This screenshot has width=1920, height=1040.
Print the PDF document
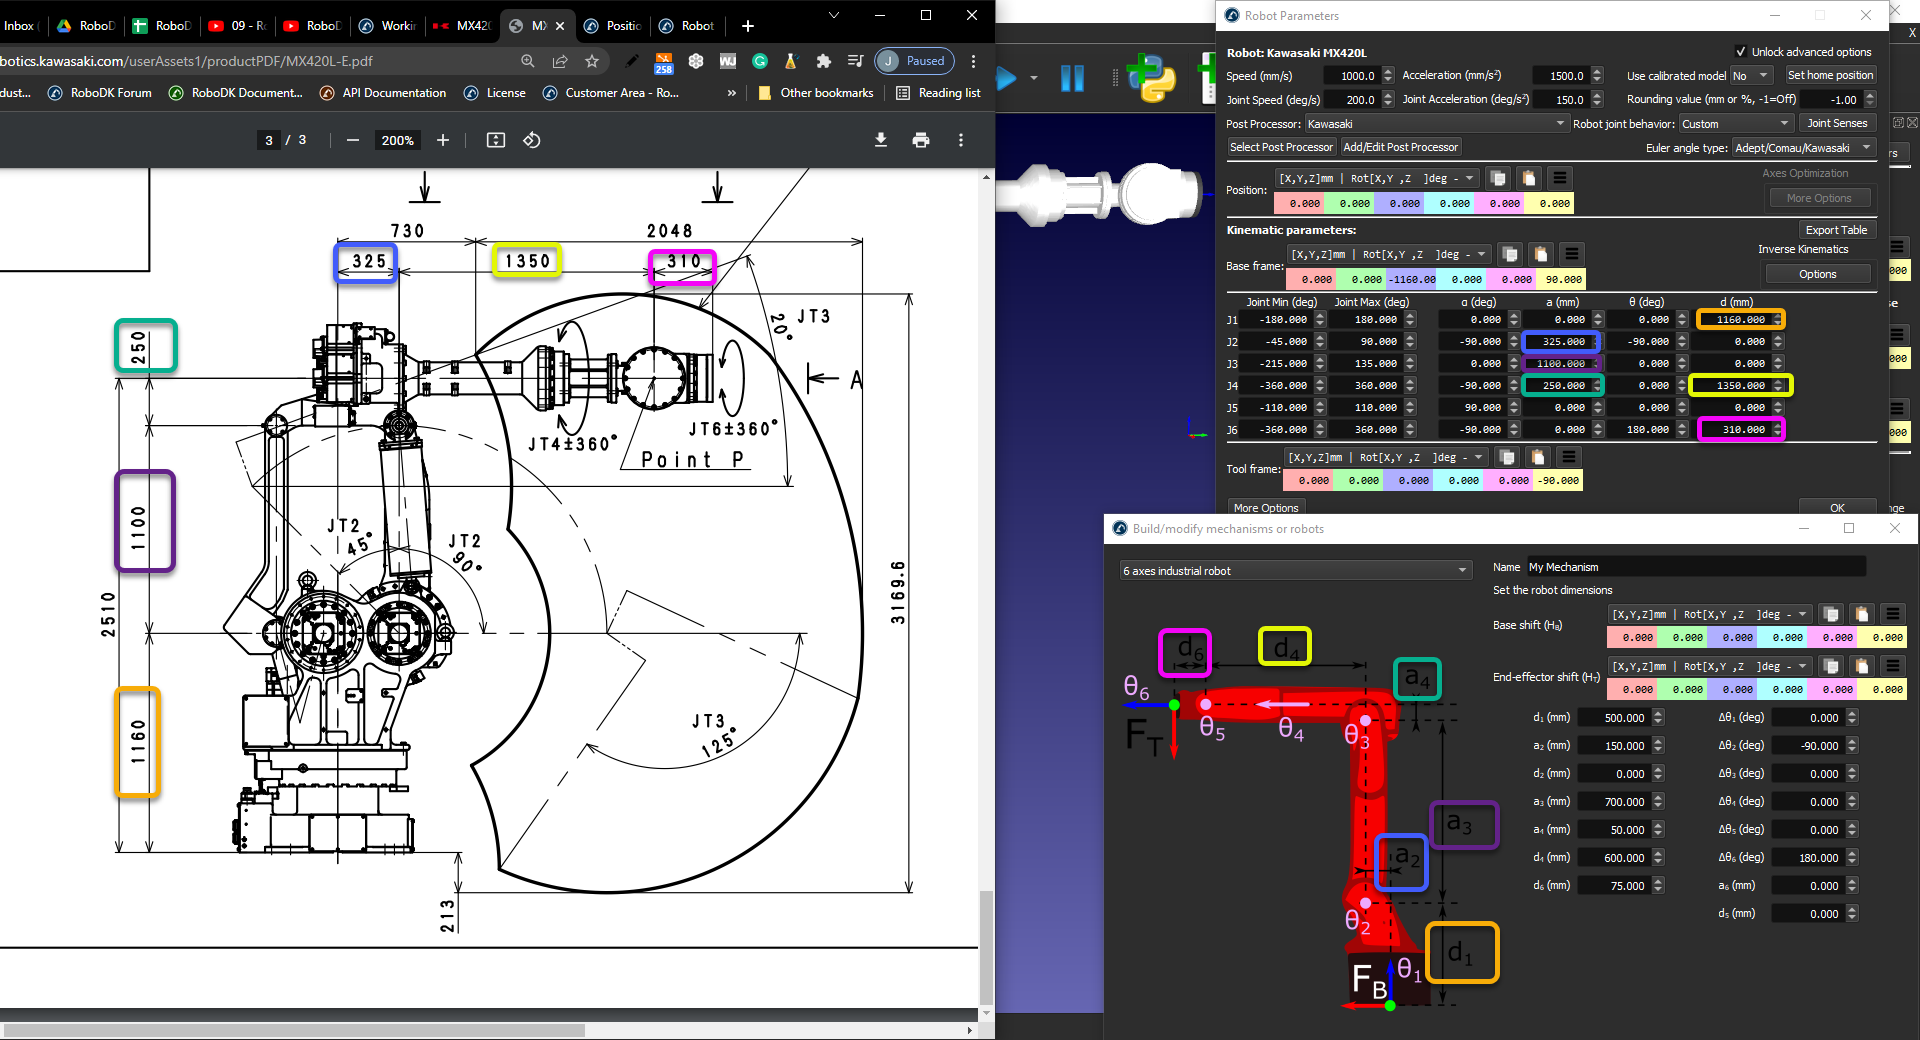pyautogui.click(x=921, y=140)
